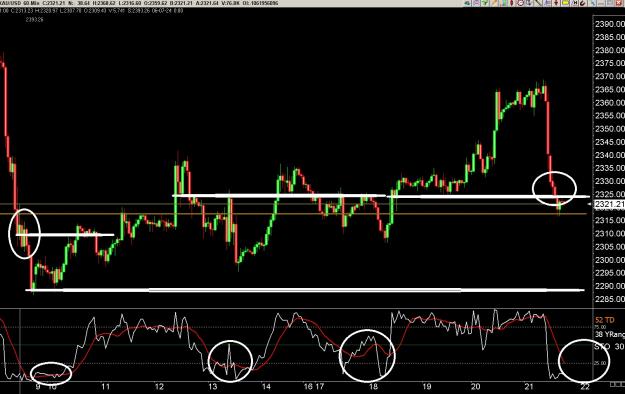Click the date label 21 on time axis
This screenshot has width=625, height=394.
tap(529, 386)
